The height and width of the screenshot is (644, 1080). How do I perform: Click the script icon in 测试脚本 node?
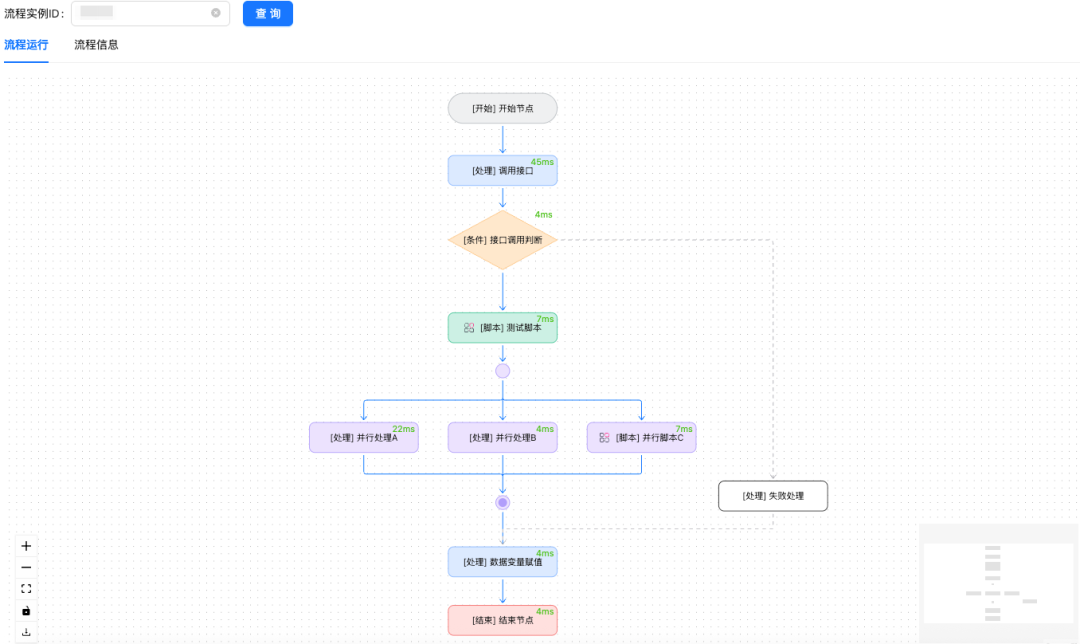[469, 328]
